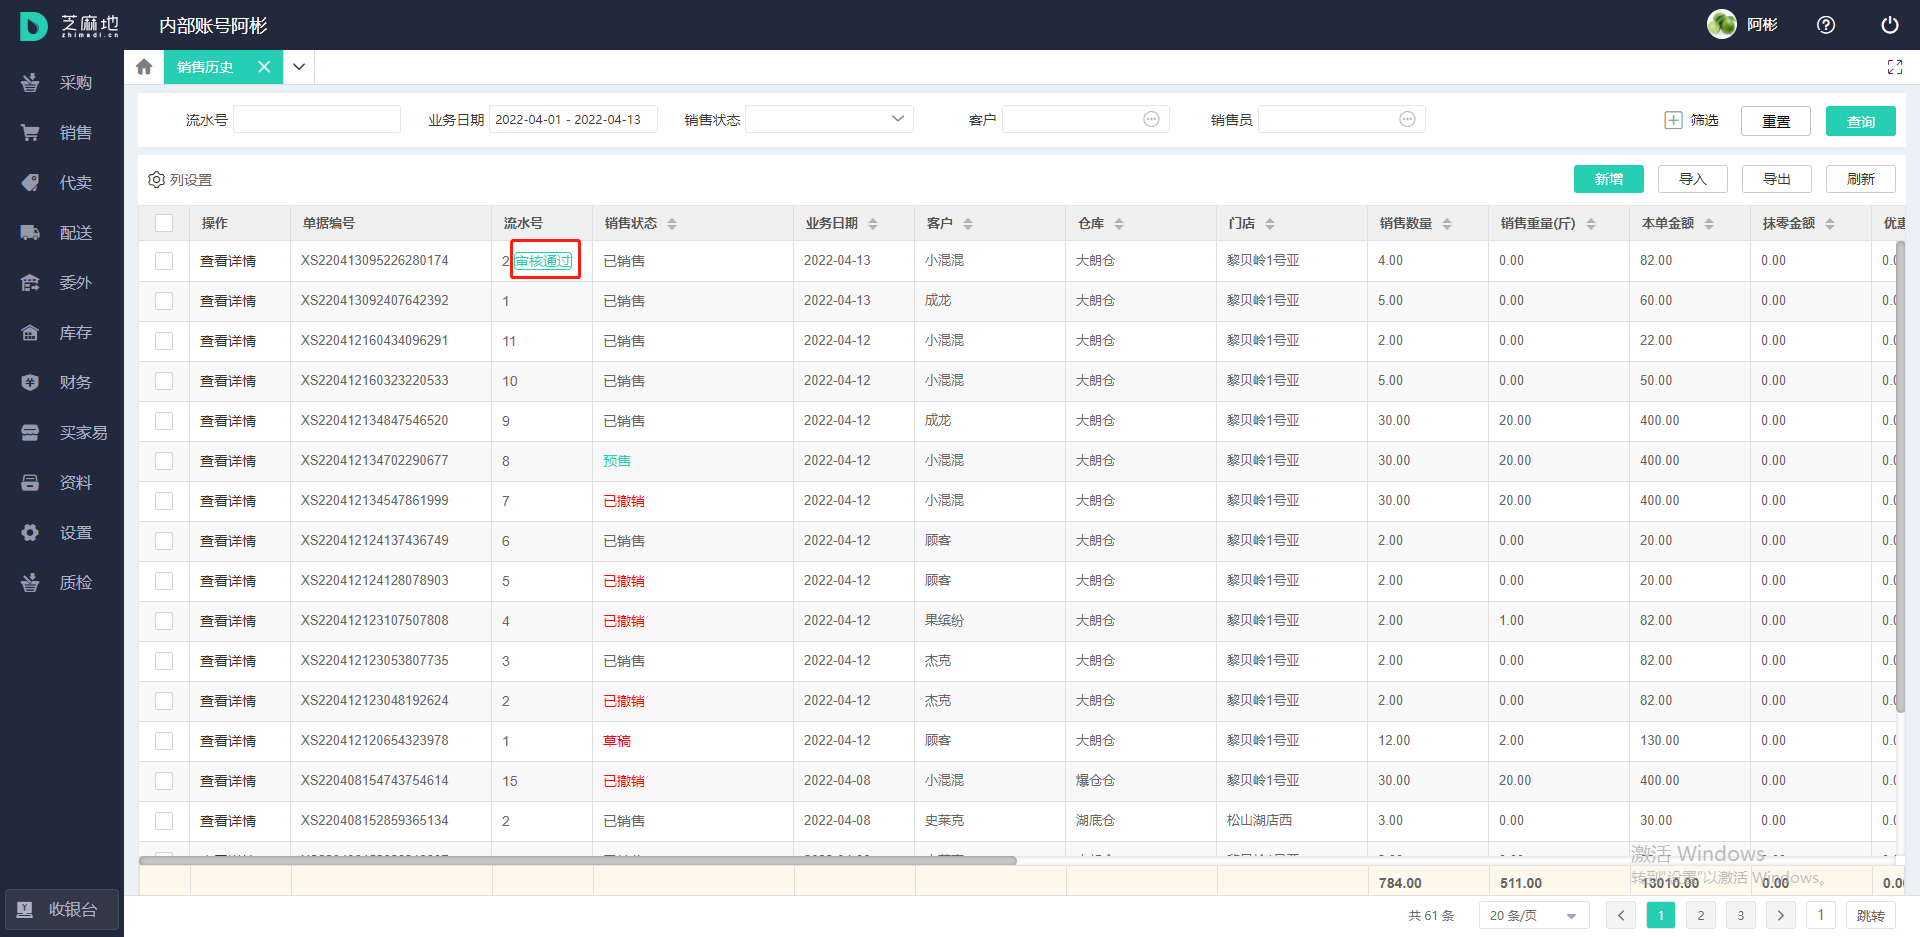Click the horizontal table scrollbar
The image size is (1920, 937).
click(x=577, y=860)
